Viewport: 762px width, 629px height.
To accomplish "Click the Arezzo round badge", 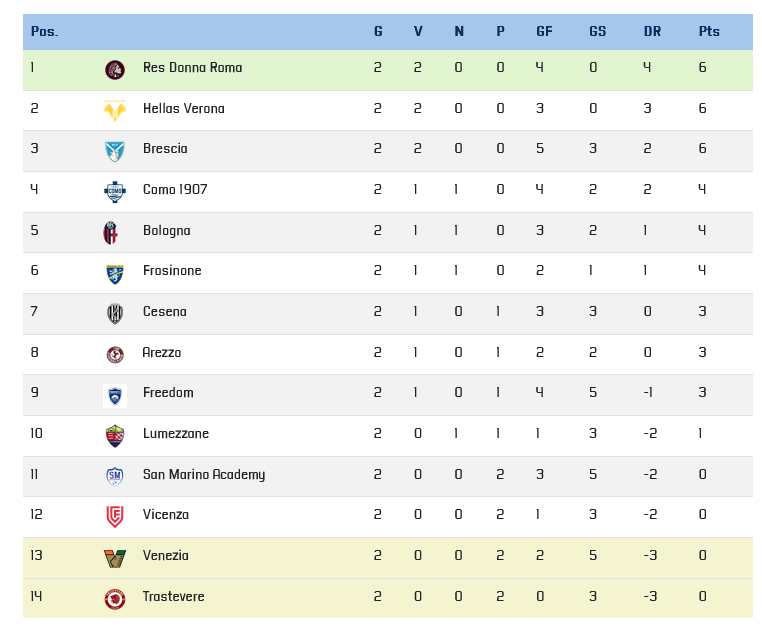I will (x=115, y=354).
